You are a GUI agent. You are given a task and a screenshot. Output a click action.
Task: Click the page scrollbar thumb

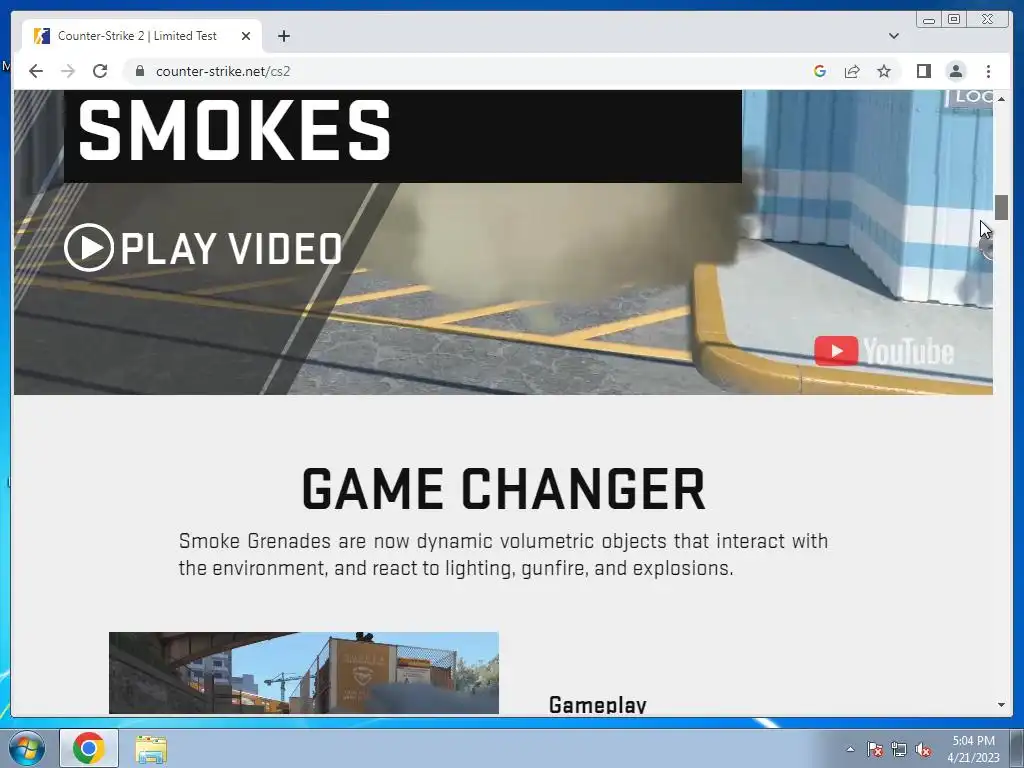click(x=1001, y=208)
